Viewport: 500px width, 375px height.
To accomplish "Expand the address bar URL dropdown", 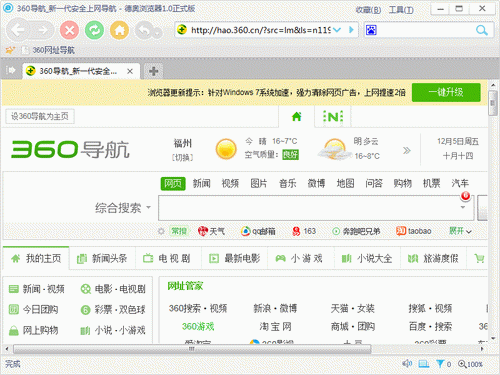I will (x=337, y=30).
